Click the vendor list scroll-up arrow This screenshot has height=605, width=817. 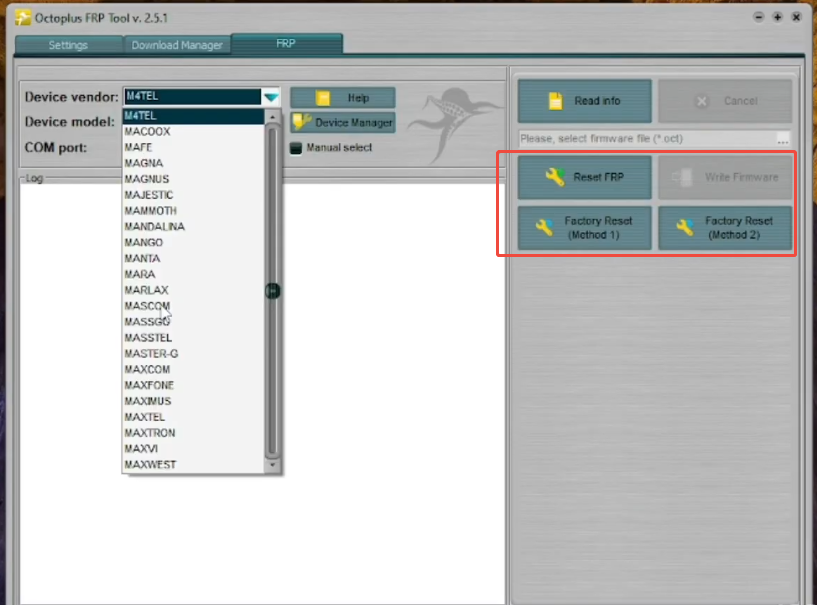[x=272, y=117]
